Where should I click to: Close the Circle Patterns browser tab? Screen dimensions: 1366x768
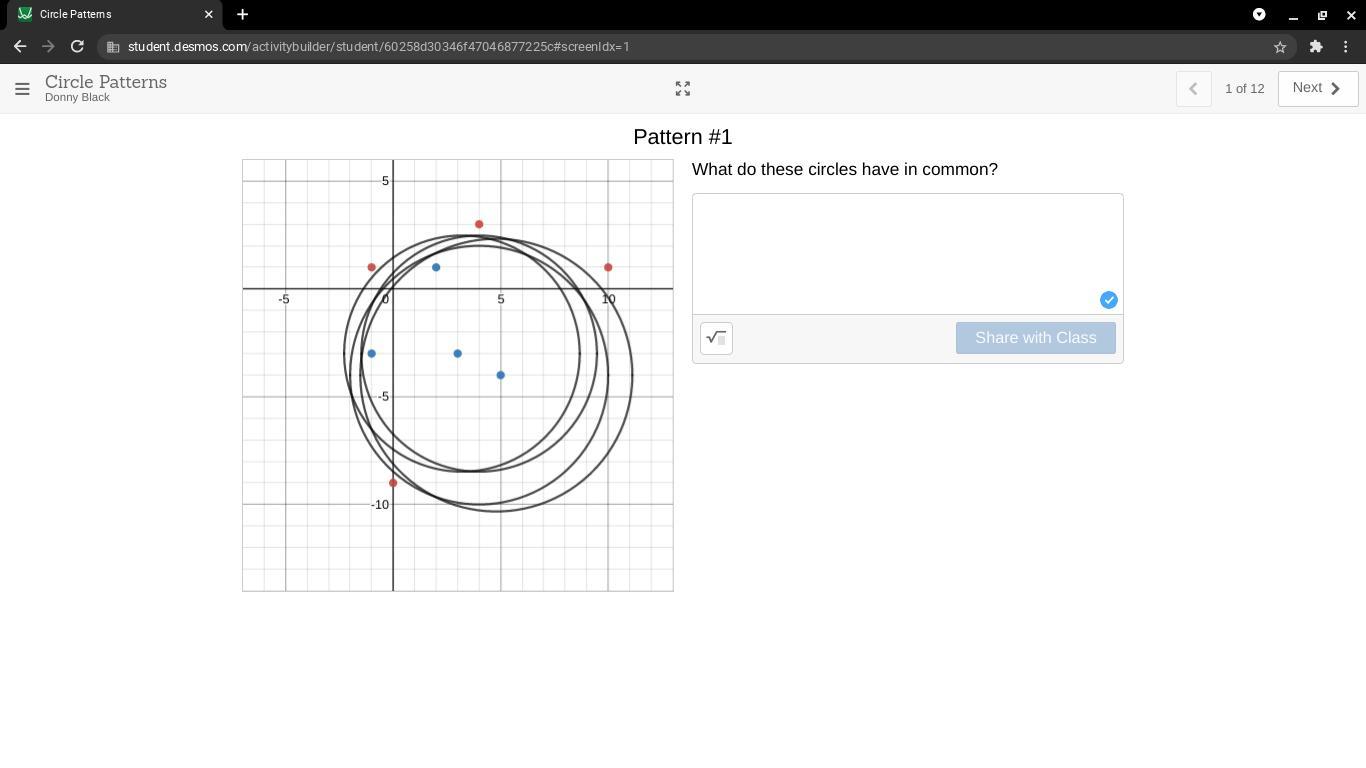click(x=209, y=14)
